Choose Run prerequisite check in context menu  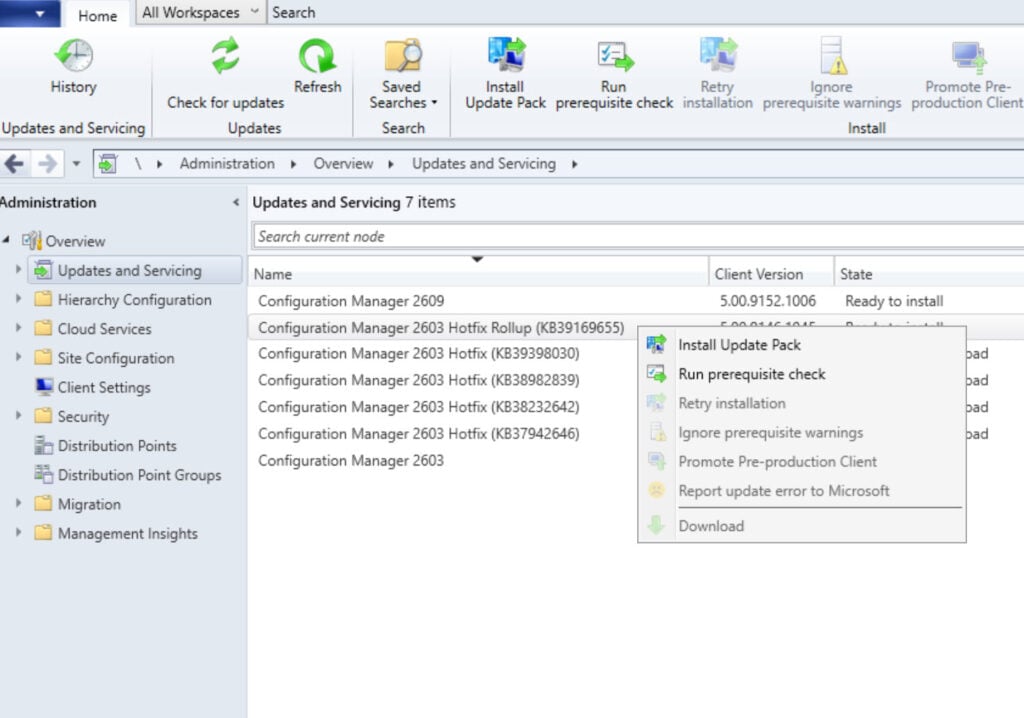click(801, 374)
